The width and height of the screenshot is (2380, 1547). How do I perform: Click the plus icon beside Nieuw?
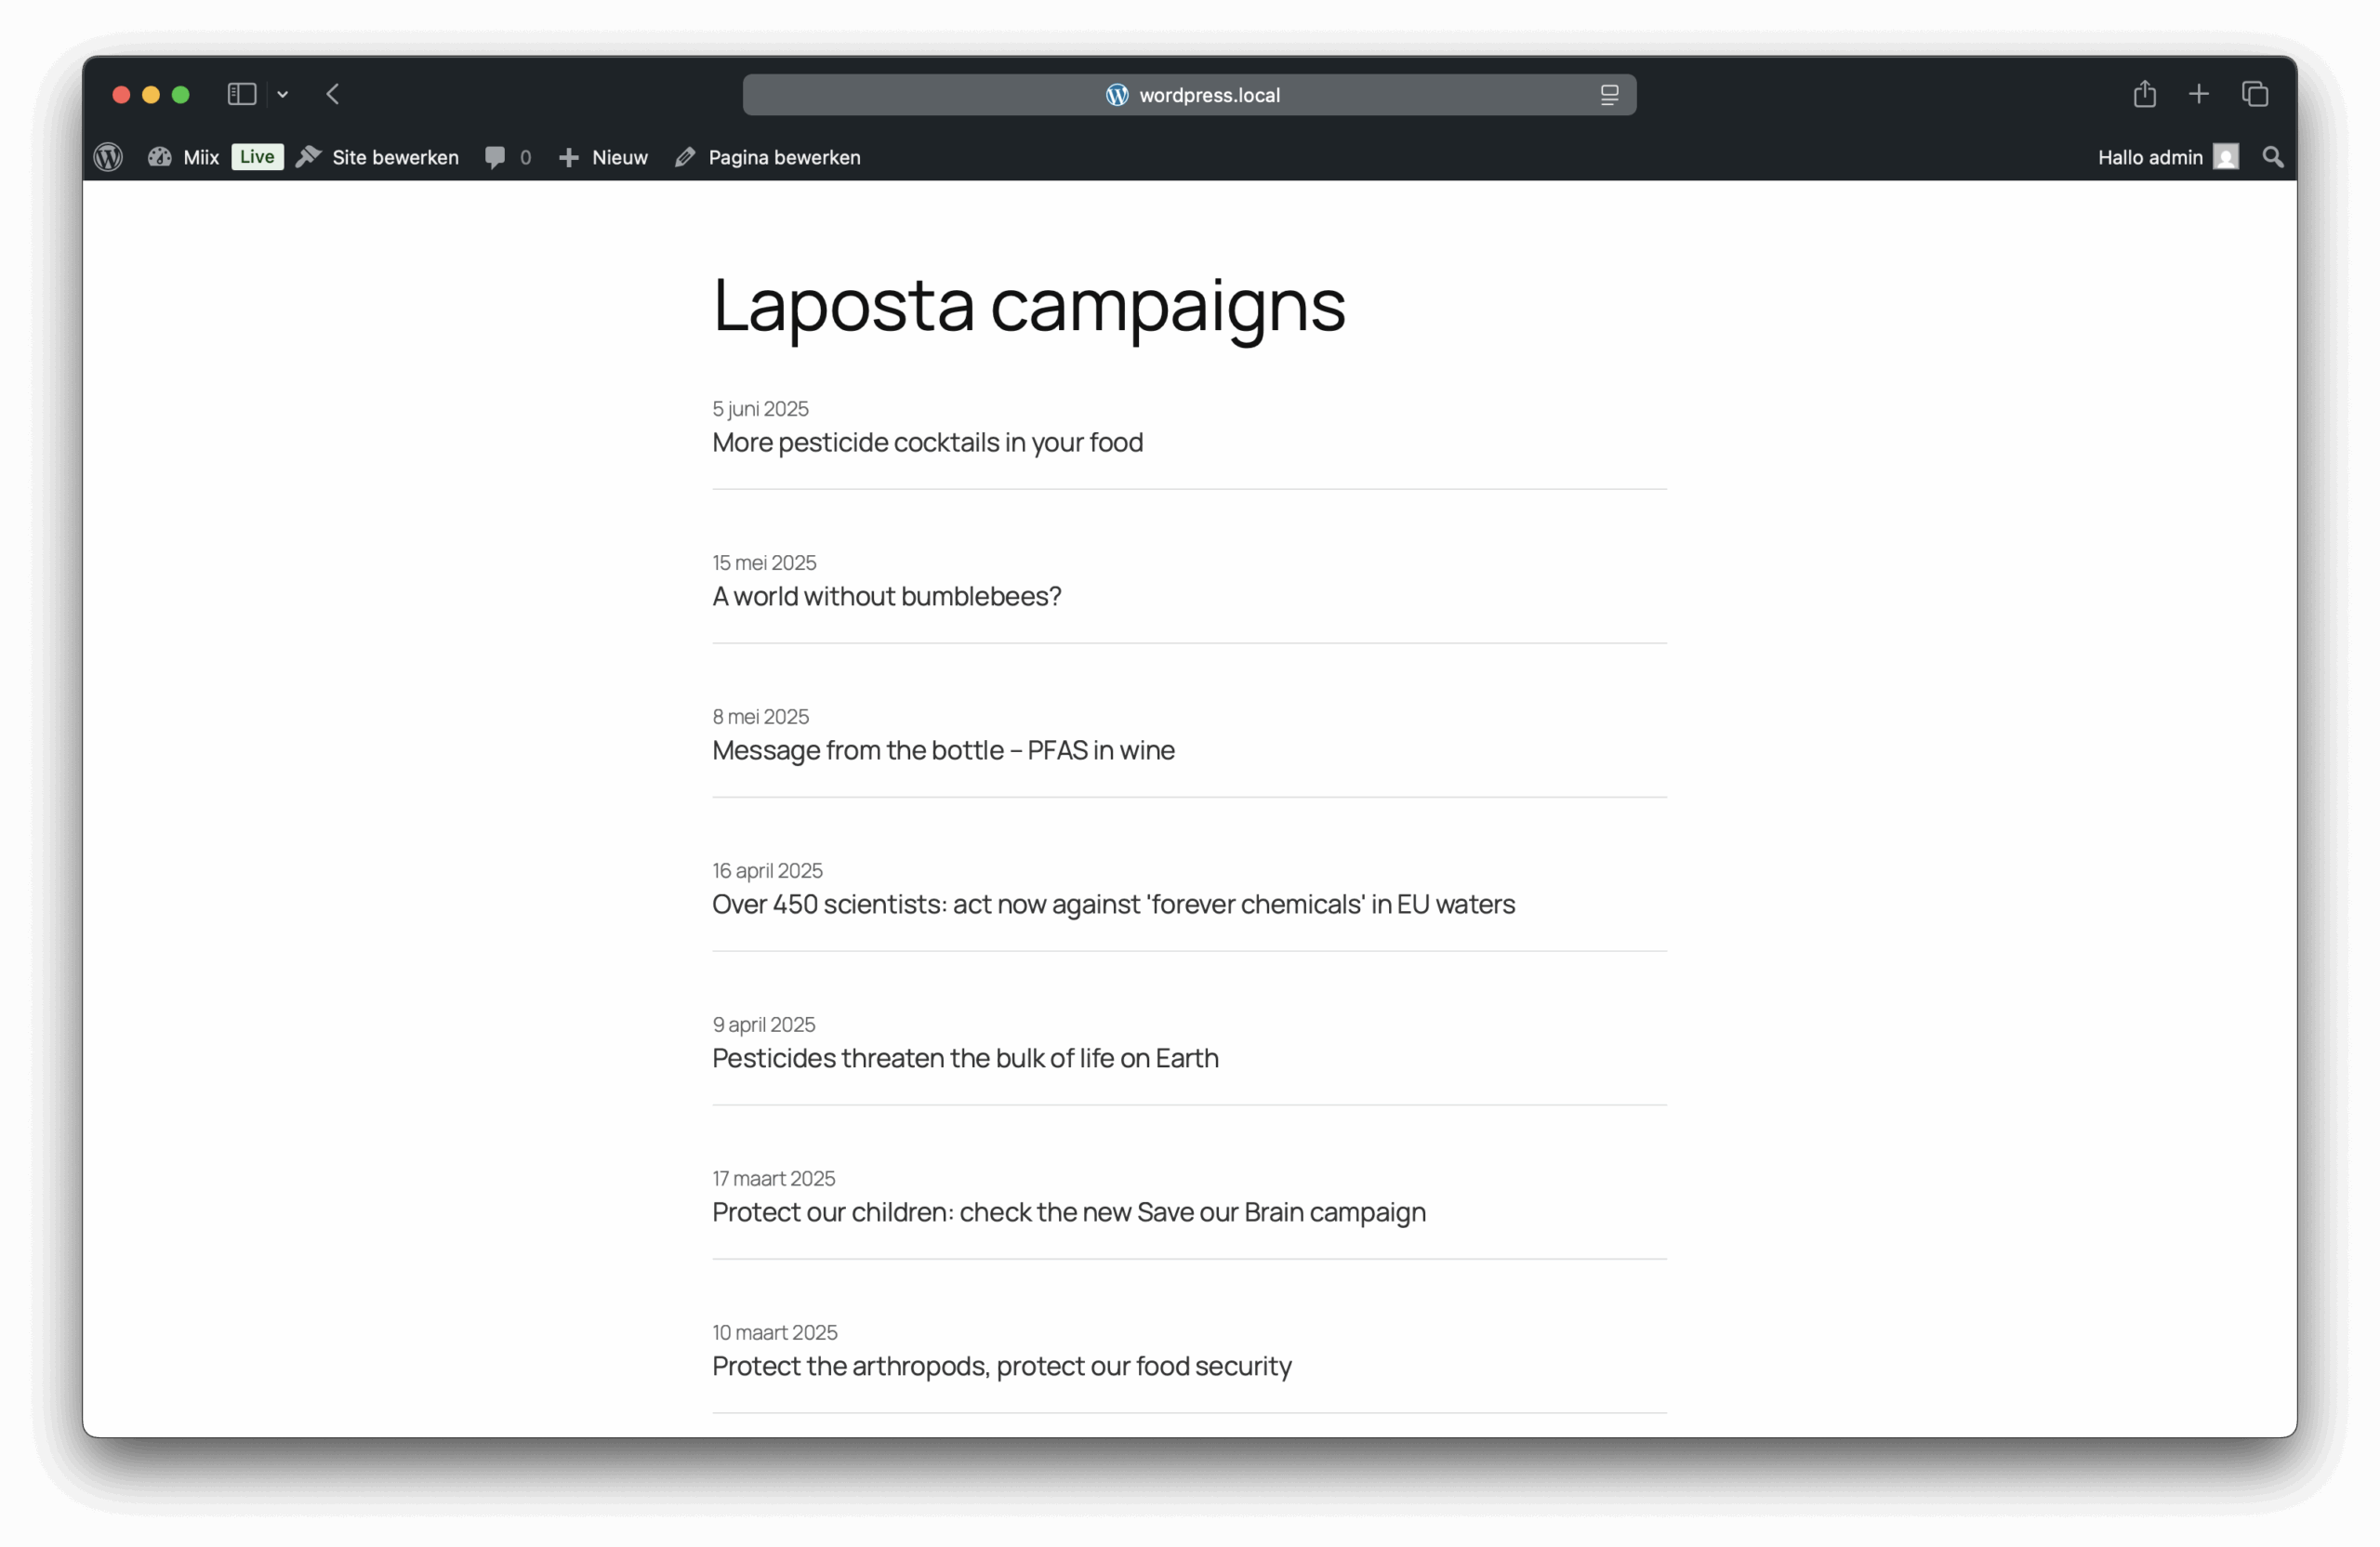click(x=569, y=158)
